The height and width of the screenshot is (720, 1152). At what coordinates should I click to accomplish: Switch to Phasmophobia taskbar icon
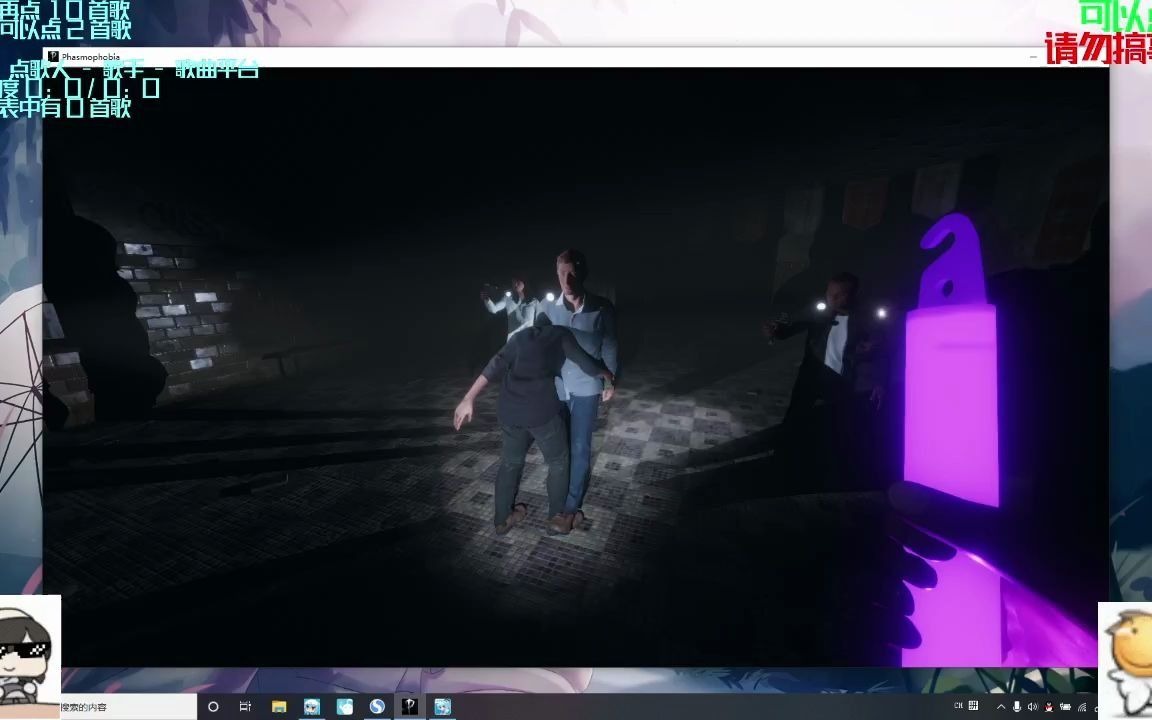click(x=410, y=707)
